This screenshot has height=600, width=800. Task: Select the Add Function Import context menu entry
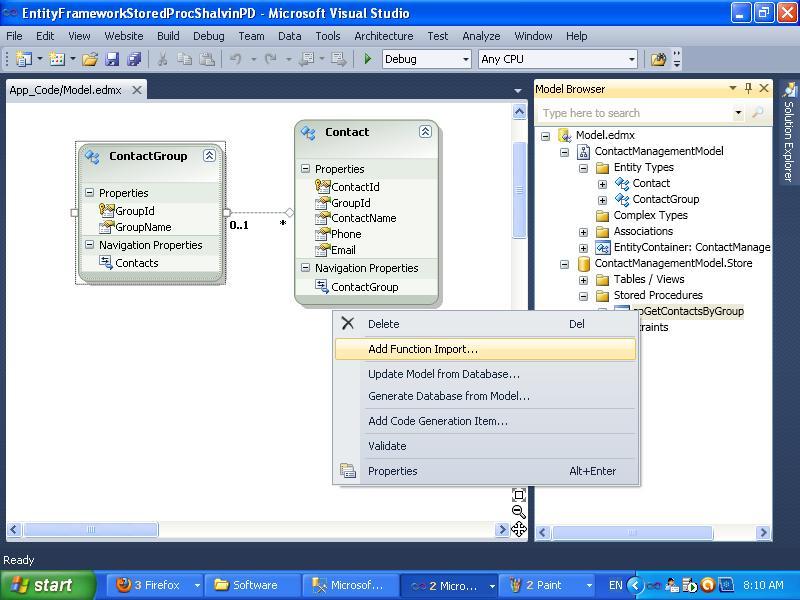point(420,351)
